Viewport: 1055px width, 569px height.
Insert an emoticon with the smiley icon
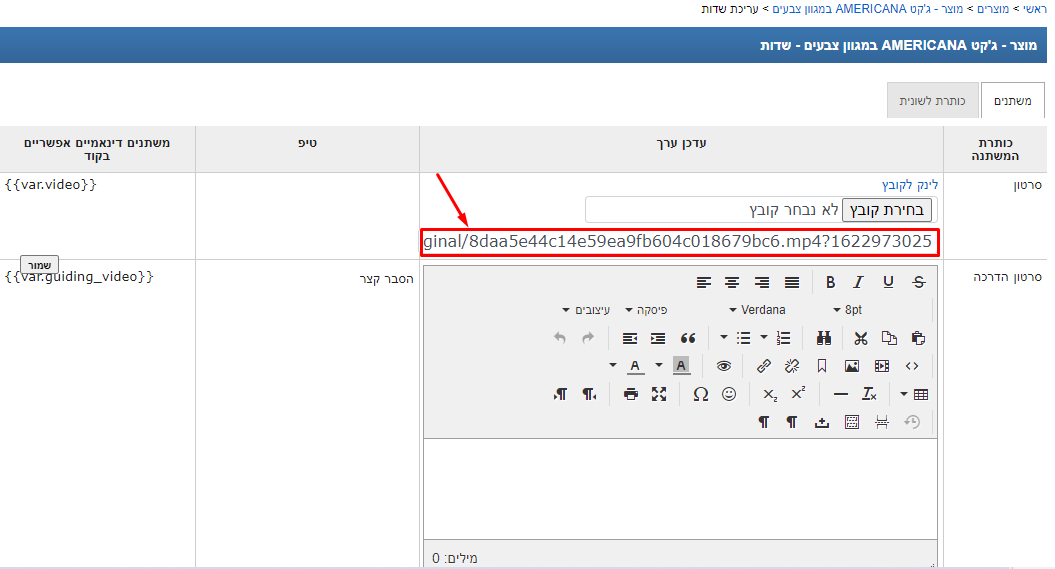729,394
